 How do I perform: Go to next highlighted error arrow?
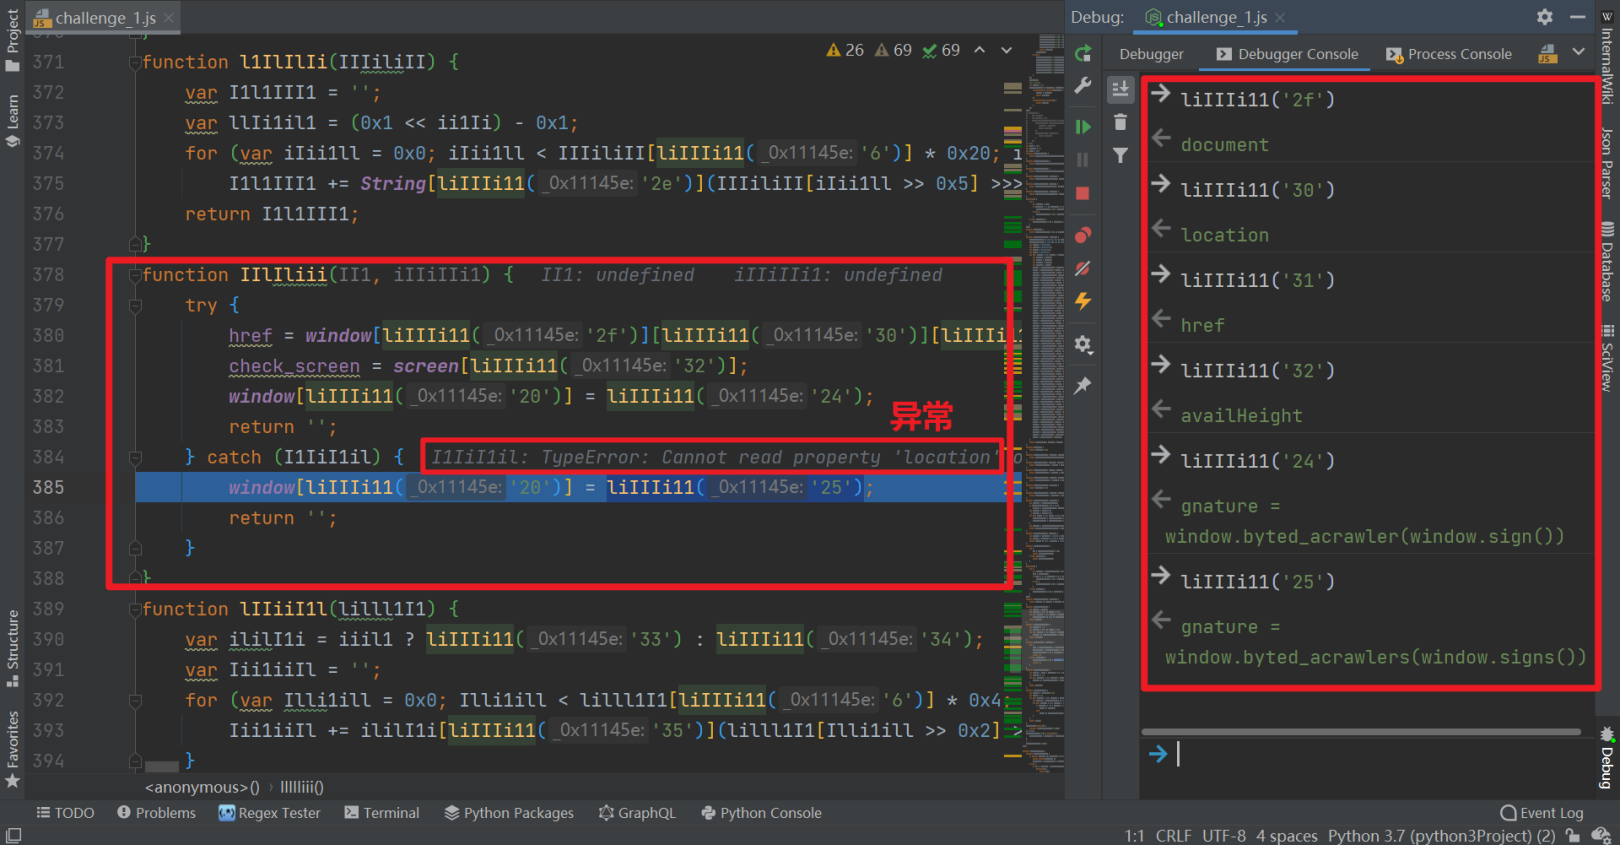[1007, 50]
